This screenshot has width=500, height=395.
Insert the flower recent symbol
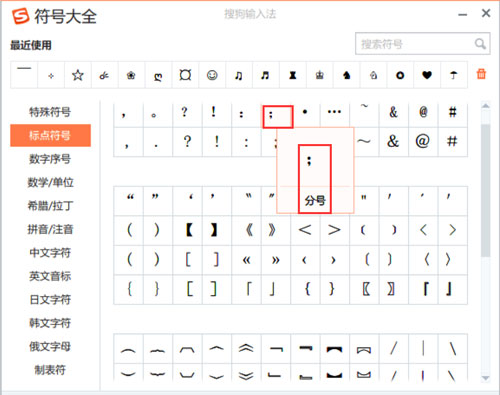click(131, 75)
